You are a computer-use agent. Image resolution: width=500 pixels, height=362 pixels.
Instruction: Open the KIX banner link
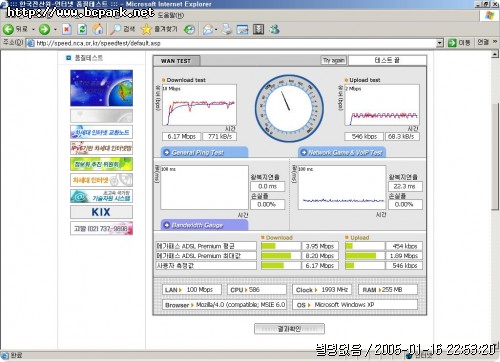pyautogui.click(x=101, y=212)
